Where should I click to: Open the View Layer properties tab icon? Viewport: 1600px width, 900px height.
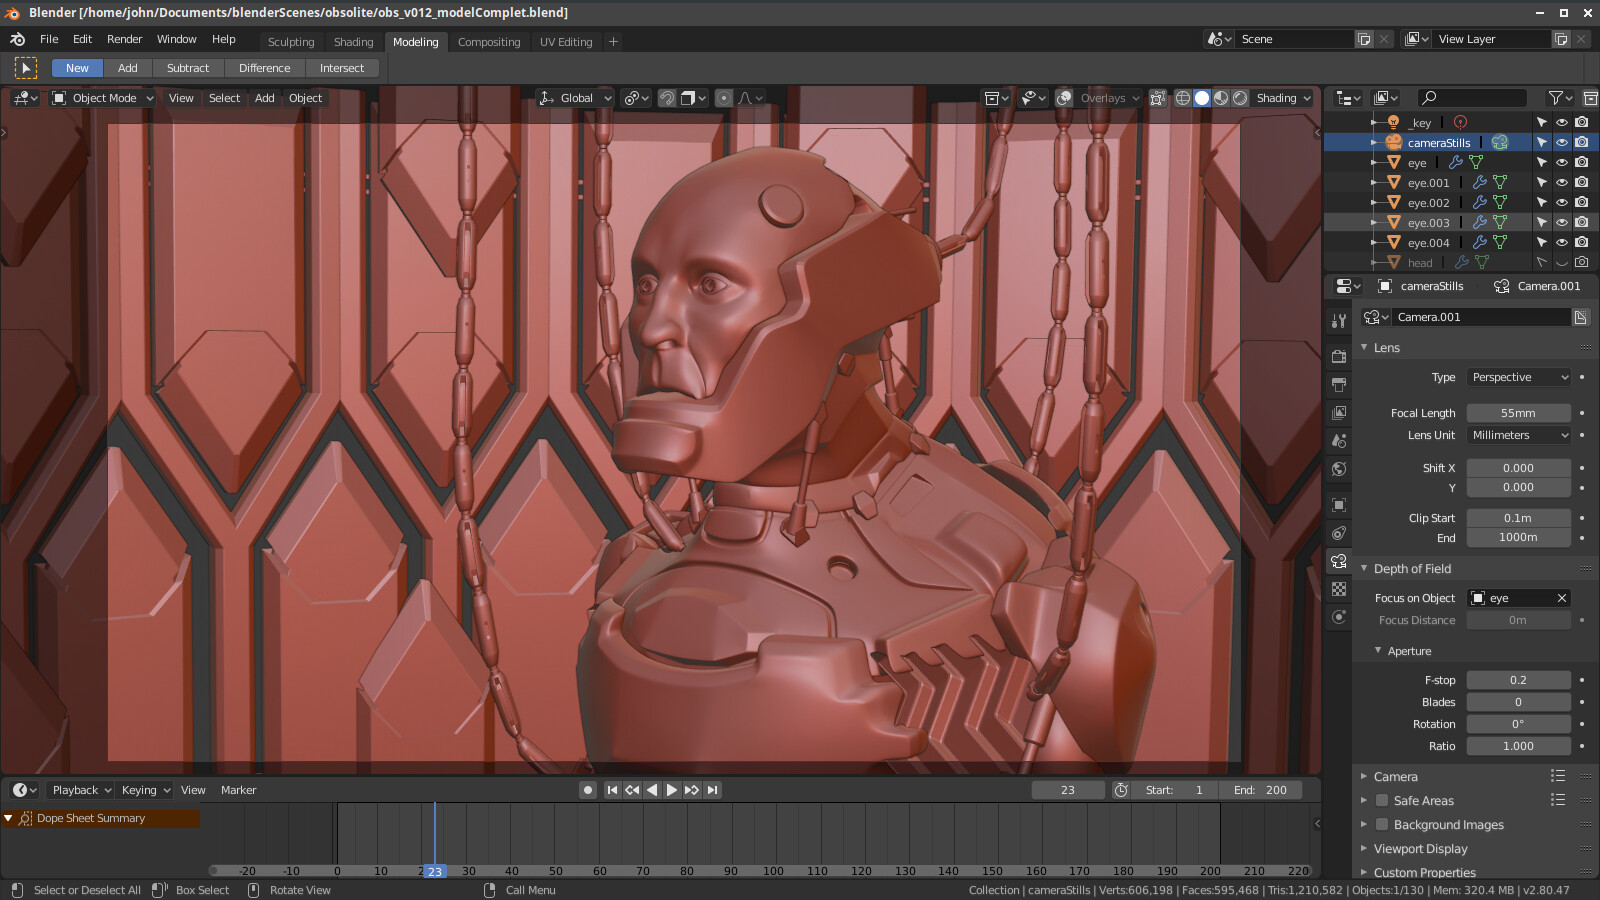(x=1339, y=412)
